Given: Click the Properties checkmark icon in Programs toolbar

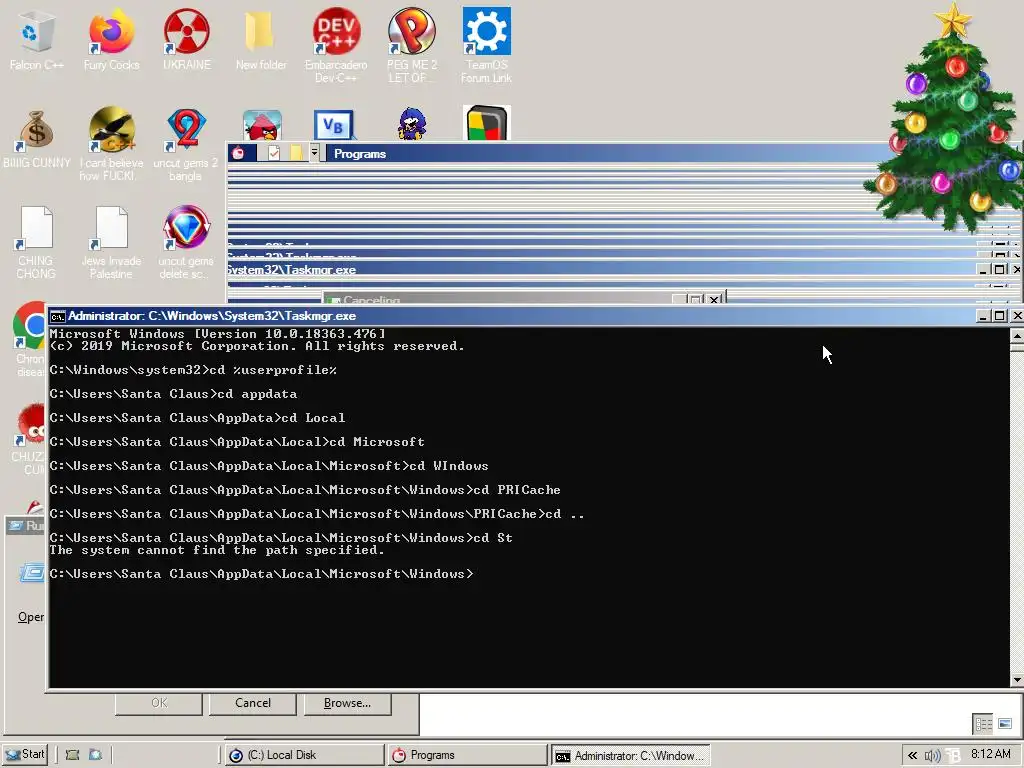Looking at the screenshot, I should [274, 153].
